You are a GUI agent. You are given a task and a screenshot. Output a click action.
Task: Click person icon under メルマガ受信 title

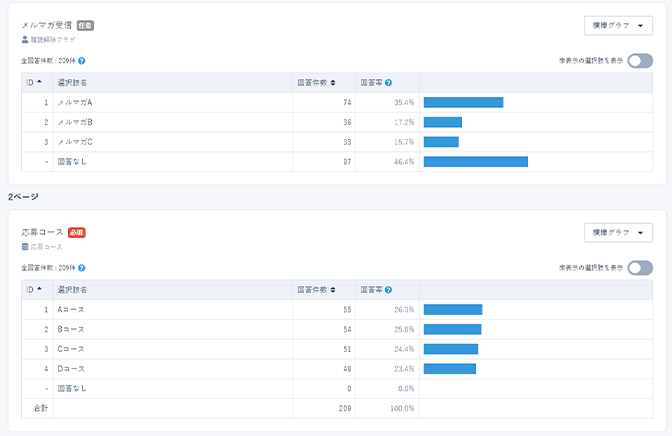25,40
